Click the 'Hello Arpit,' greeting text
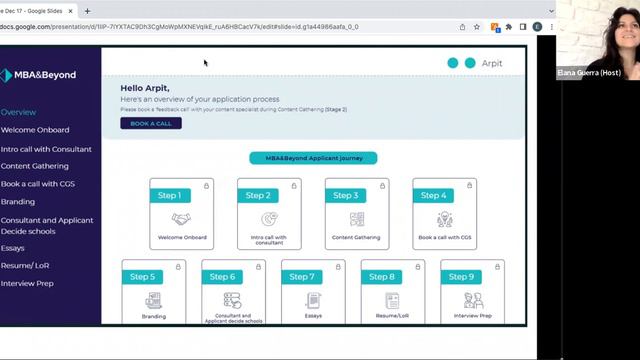This screenshot has height=360, width=640. (x=145, y=88)
